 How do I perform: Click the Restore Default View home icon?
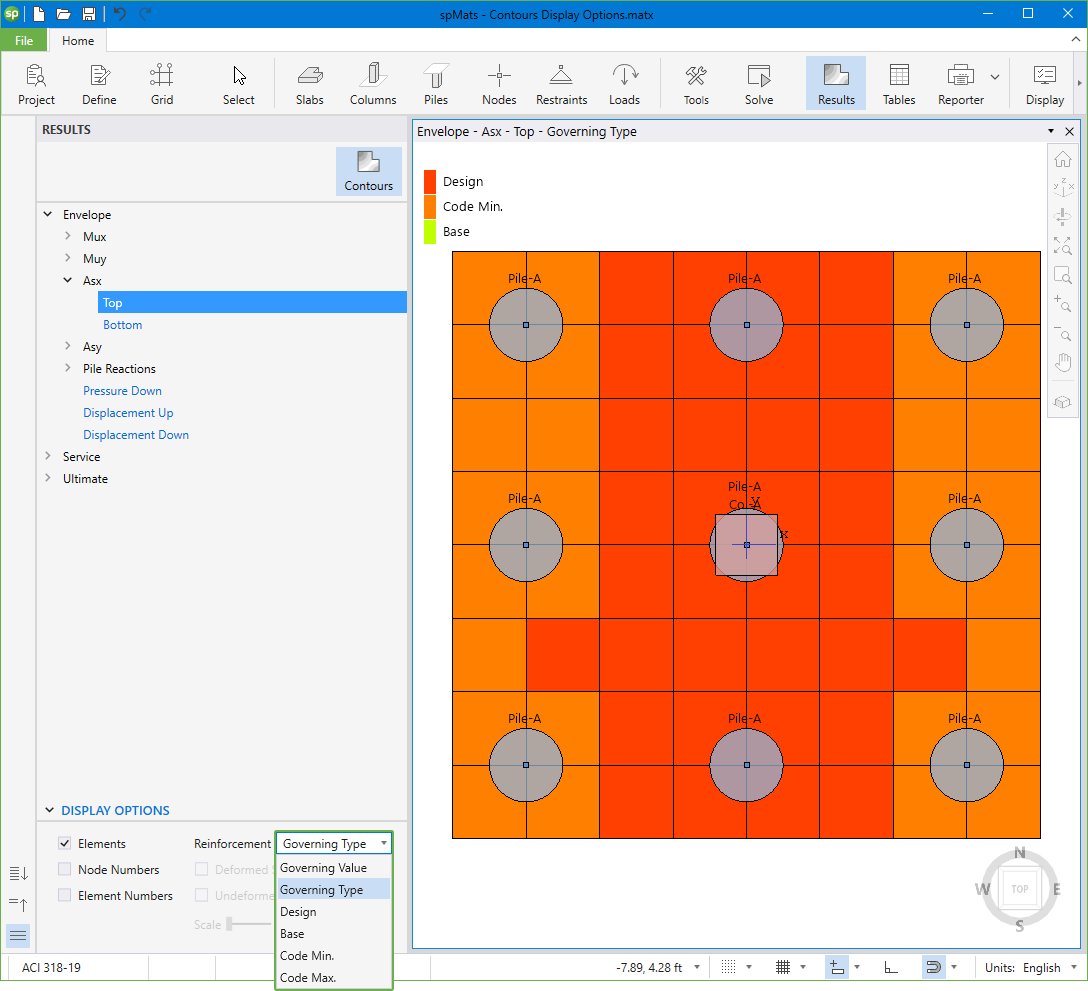[x=1063, y=158]
